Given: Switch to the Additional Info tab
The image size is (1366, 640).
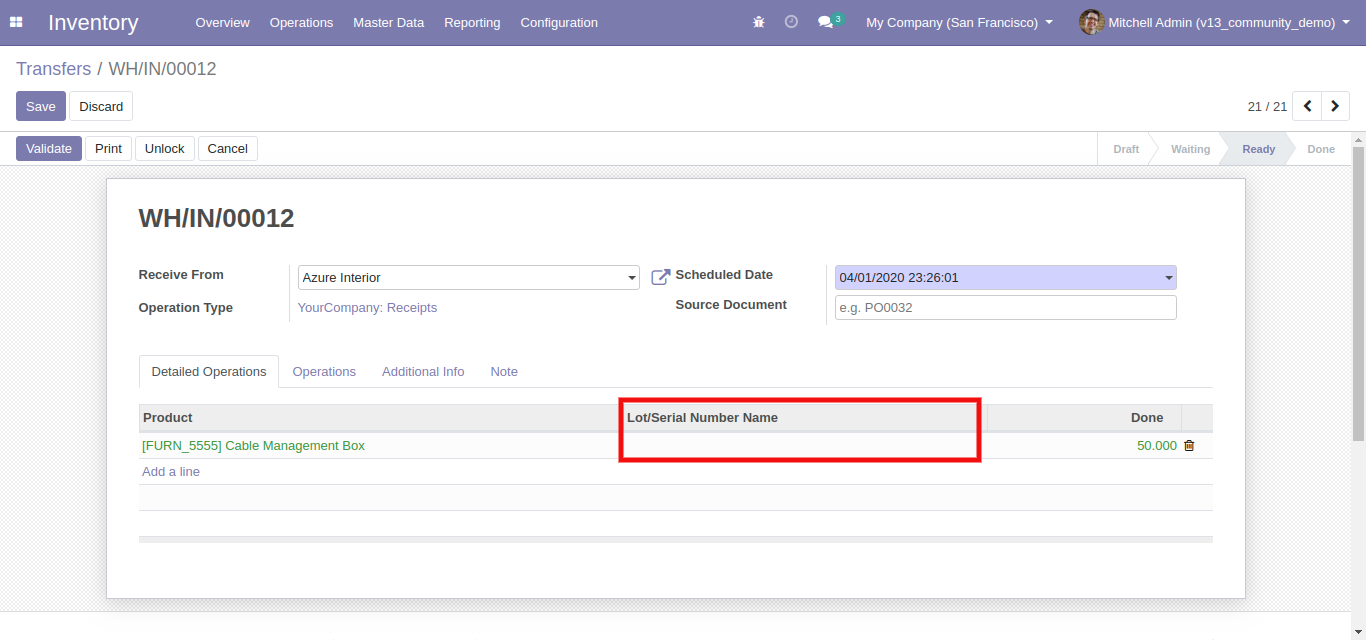Looking at the screenshot, I should pos(423,372).
